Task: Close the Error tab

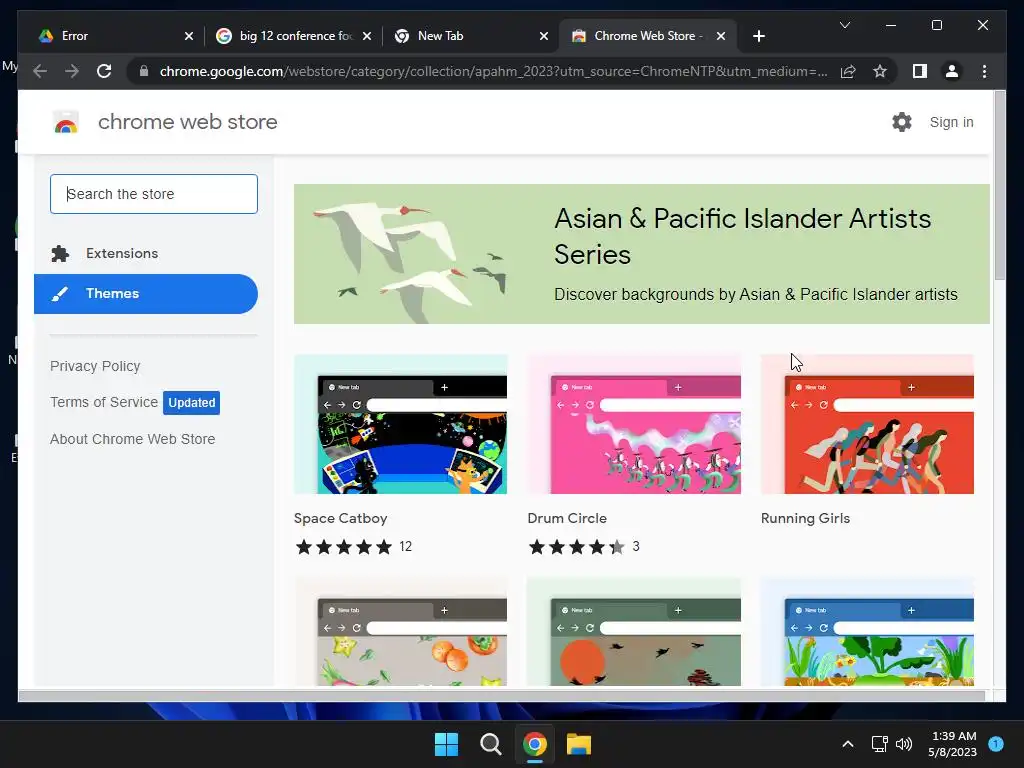Action: [x=189, y=36]
